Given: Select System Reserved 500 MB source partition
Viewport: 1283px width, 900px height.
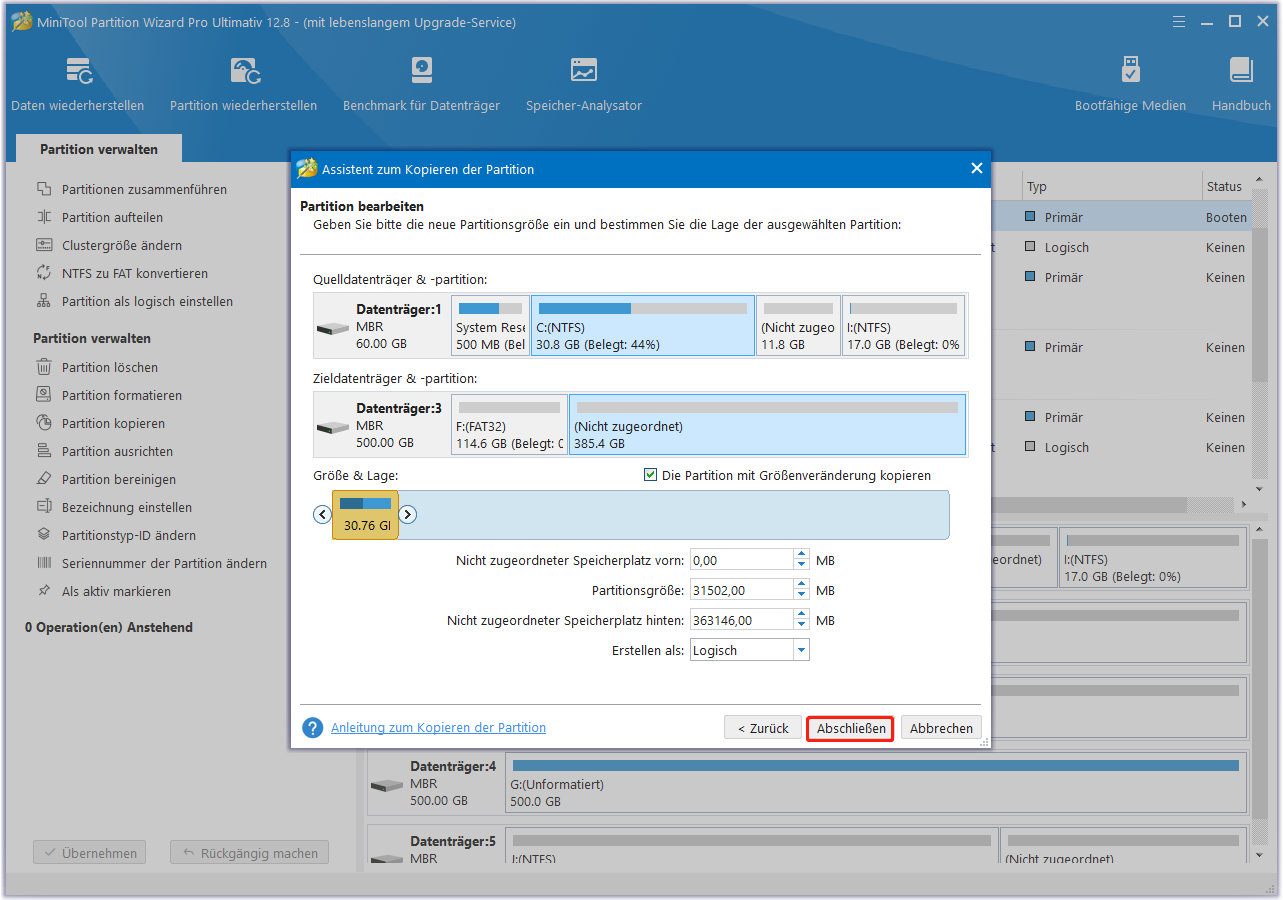Looking at the screenshot, I should (x=490, y=325).
